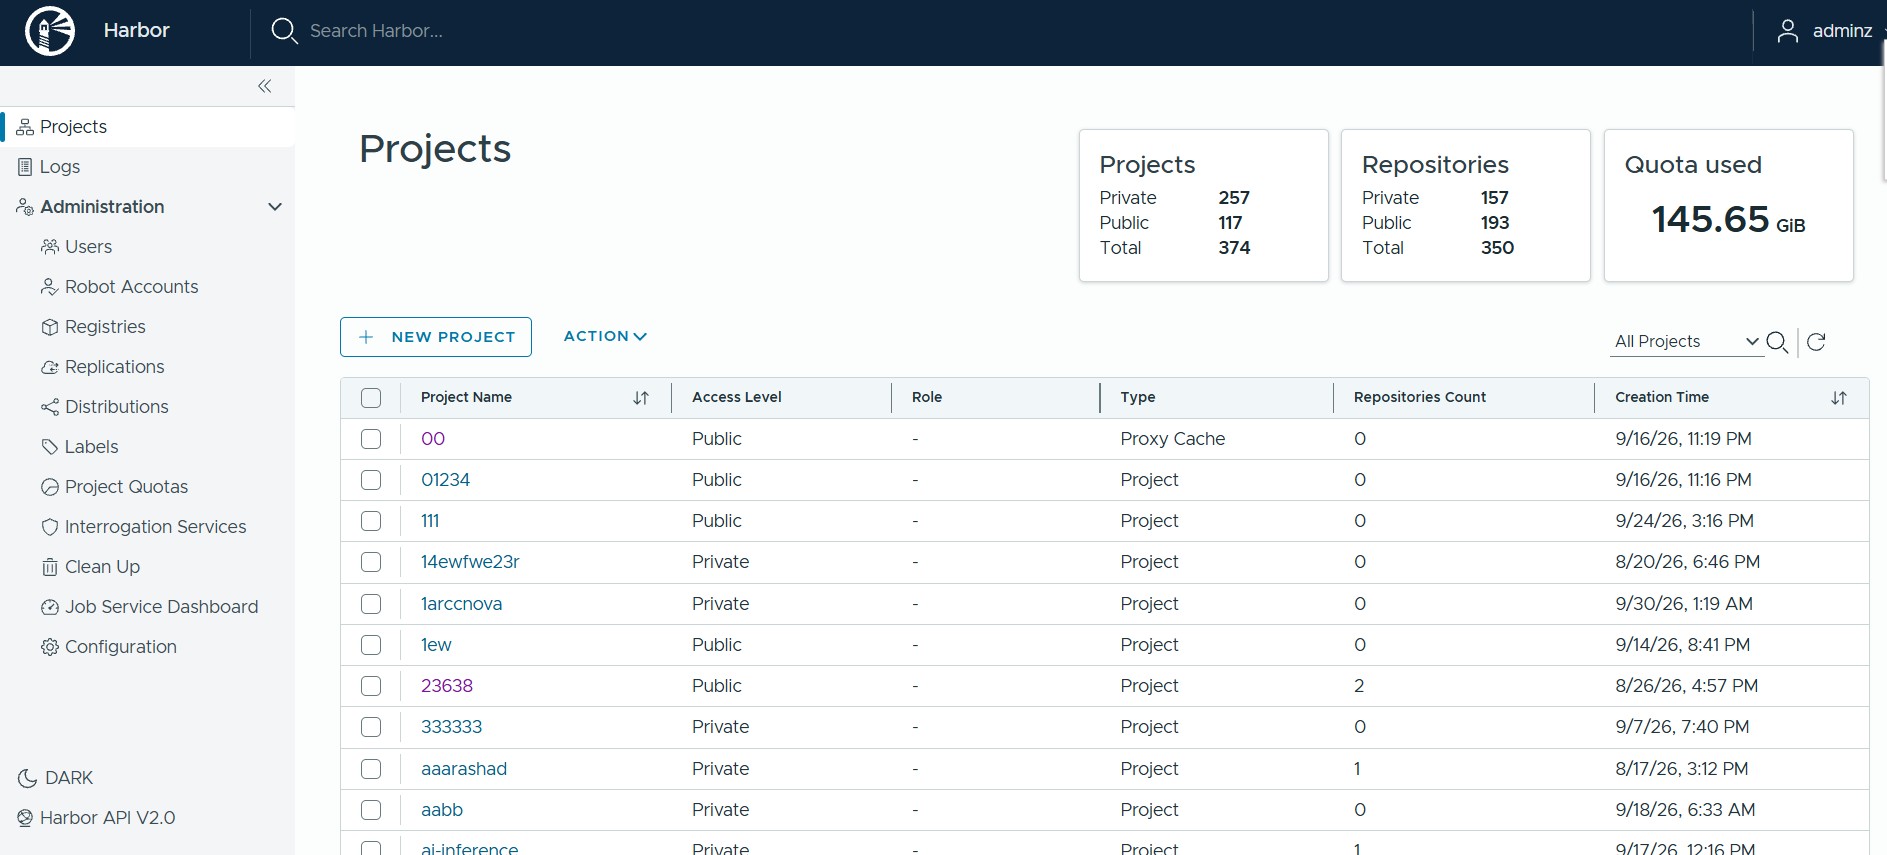Click the Interrogation Services shield icon
Screen dimensions: 1887x855
pos(50,527)
